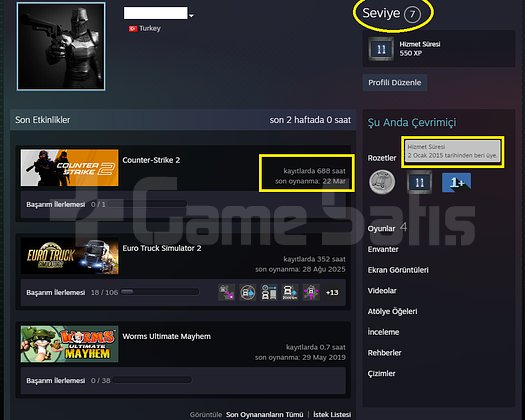Open the İstek Listesi wishlist link
Image resolution: width=525 pixels, height=420 pixels.
coord(332,415)
